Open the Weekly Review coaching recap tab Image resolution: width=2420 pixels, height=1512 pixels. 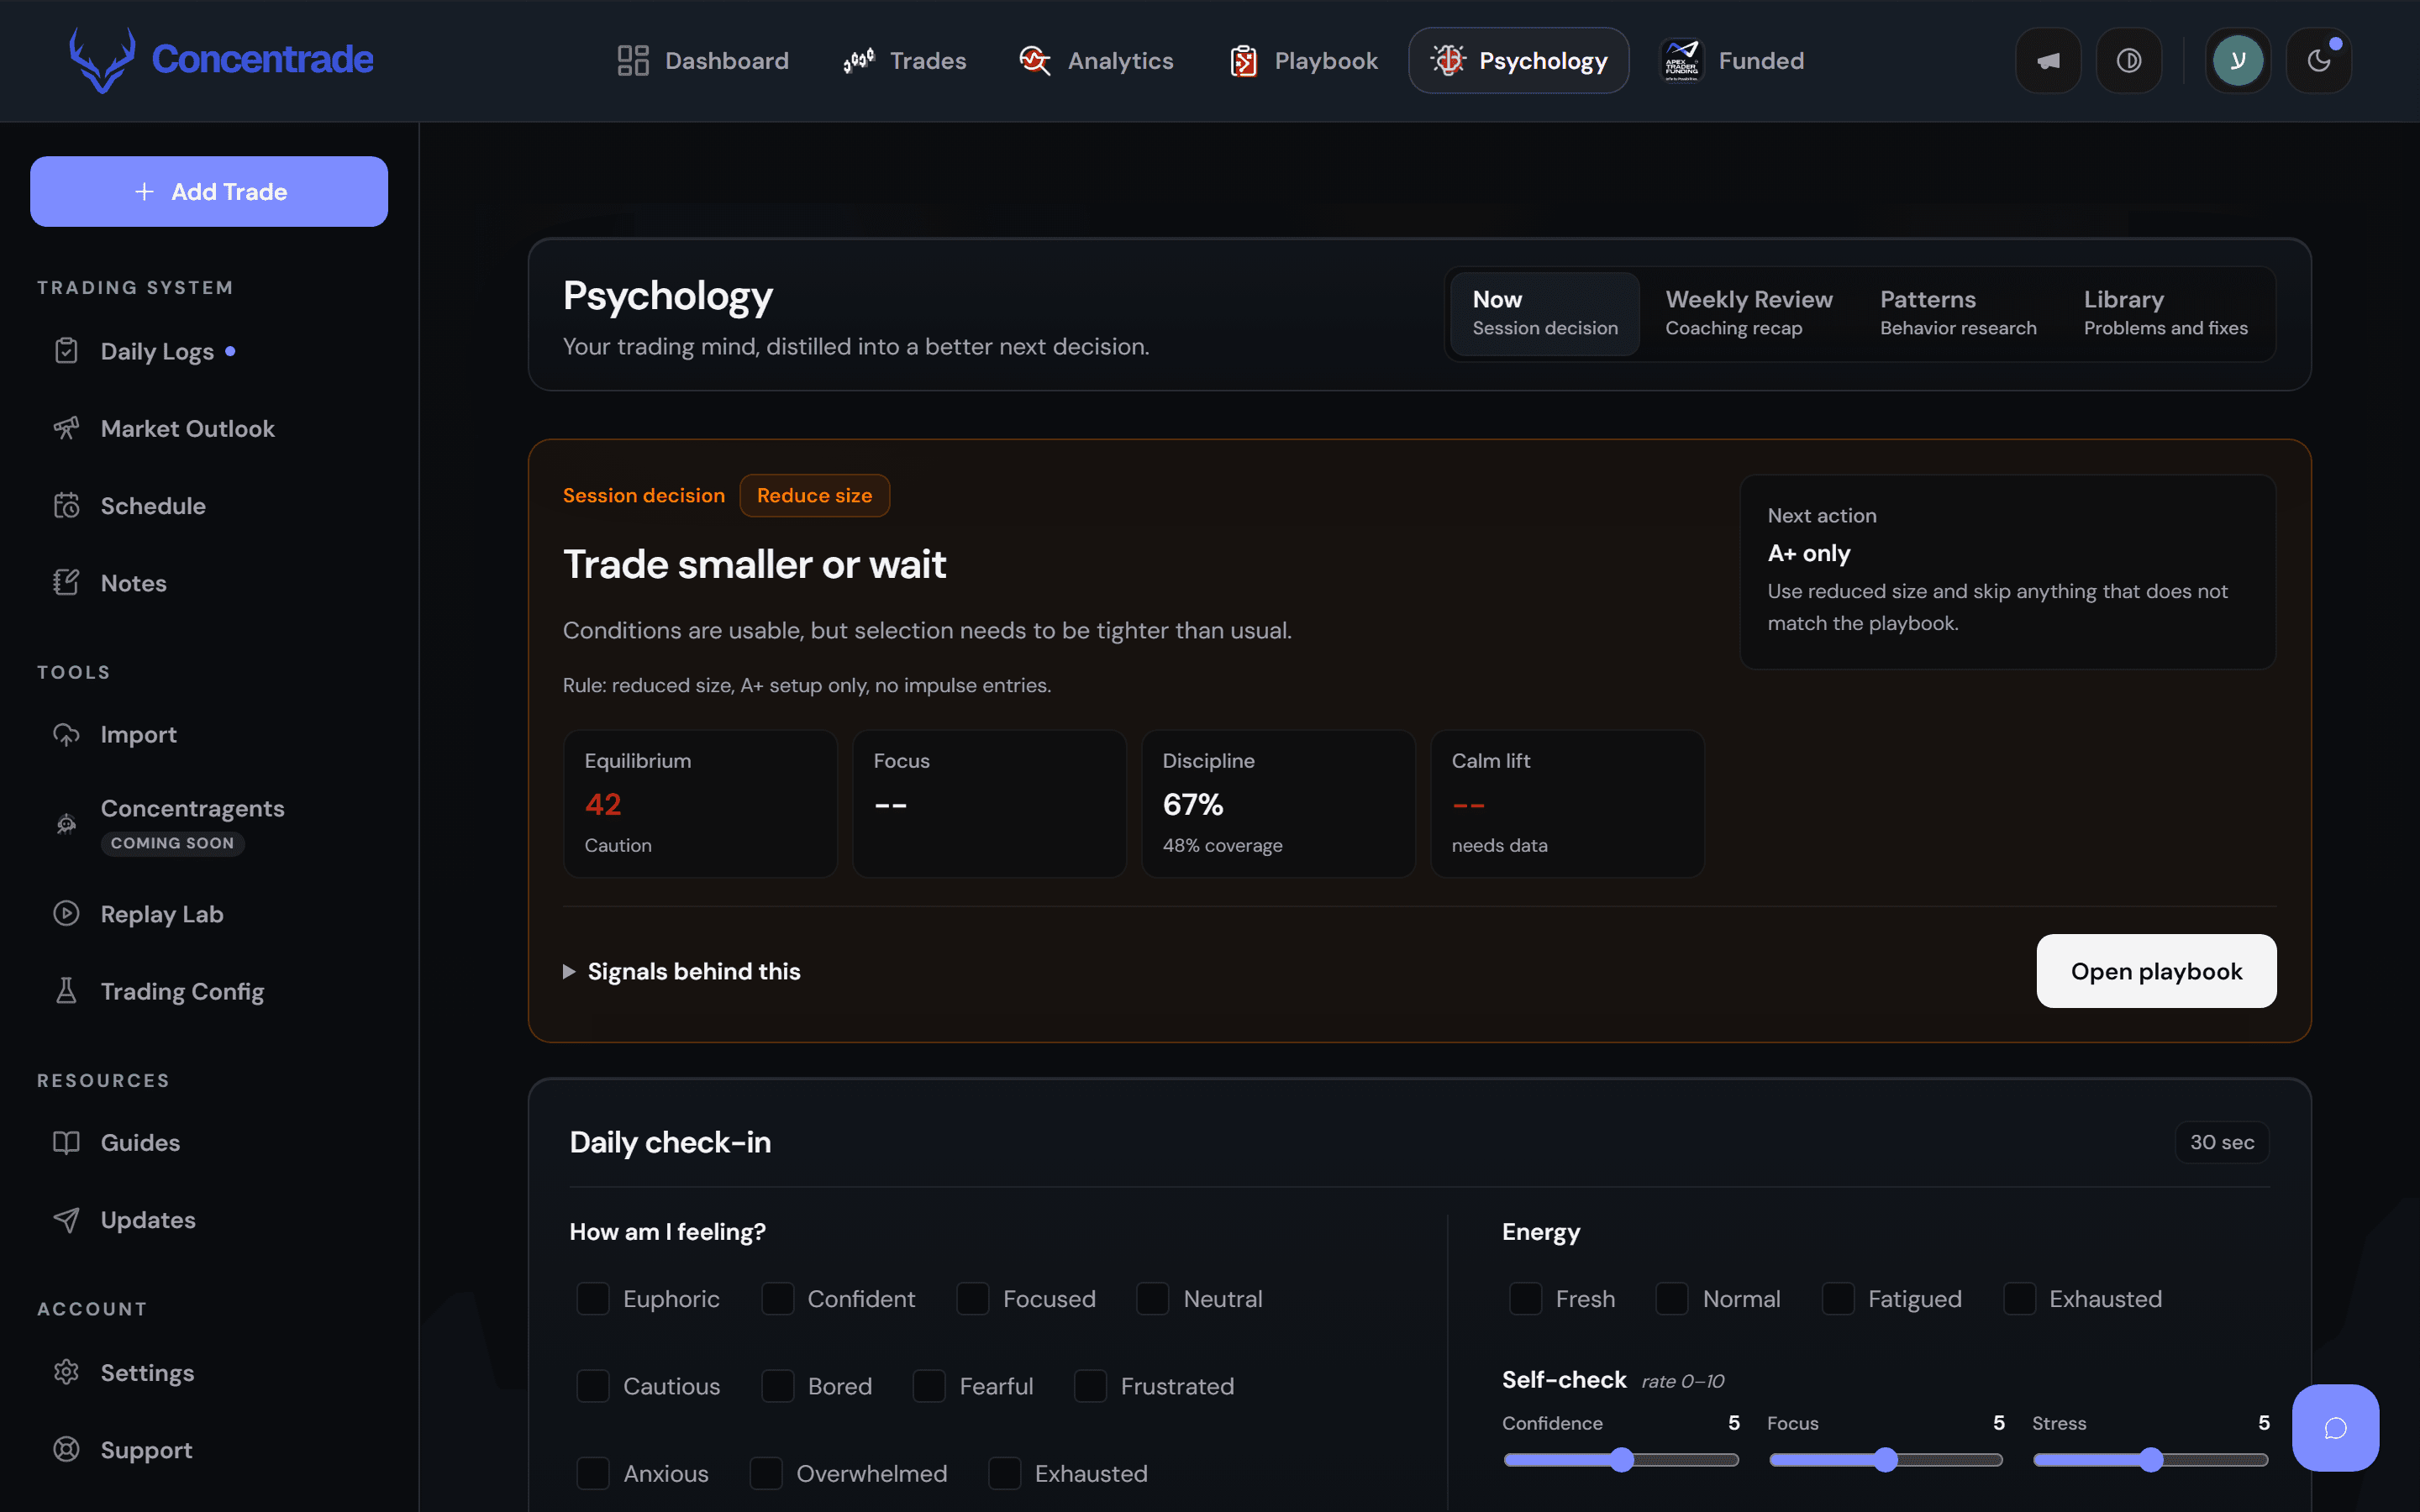tap(1748, 313)
